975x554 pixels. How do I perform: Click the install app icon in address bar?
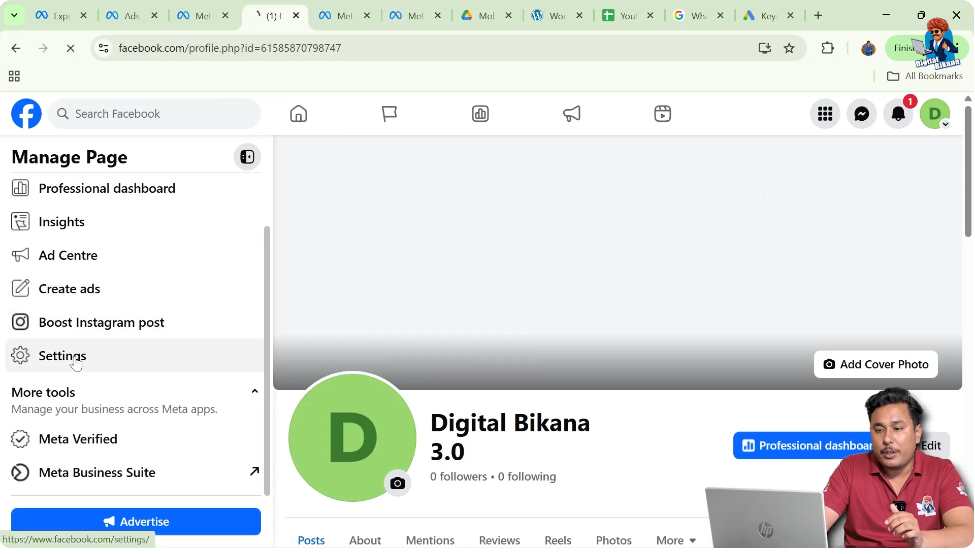point(765,48)
